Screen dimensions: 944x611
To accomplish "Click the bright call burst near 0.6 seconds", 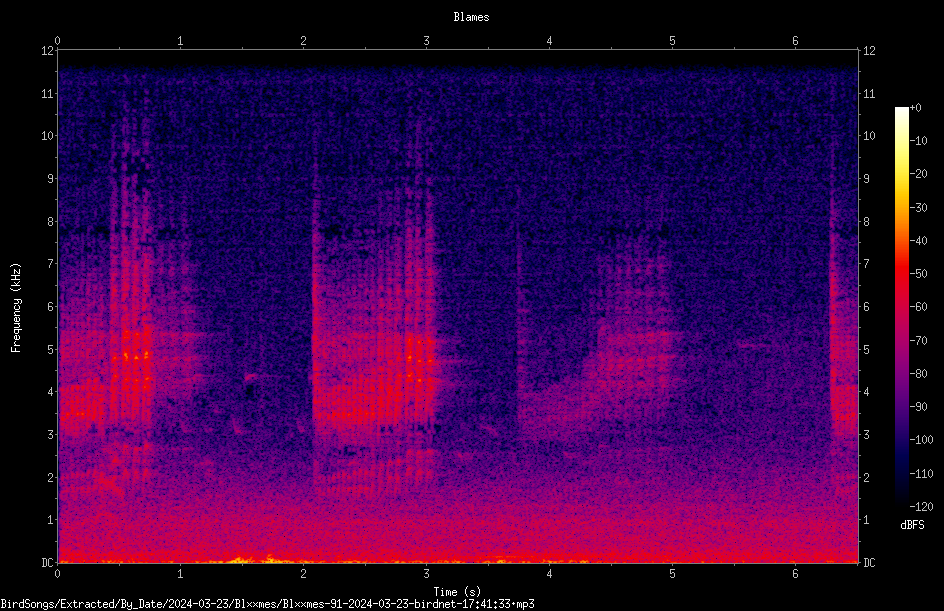I will pyautogui.click(x=131, y=360).
